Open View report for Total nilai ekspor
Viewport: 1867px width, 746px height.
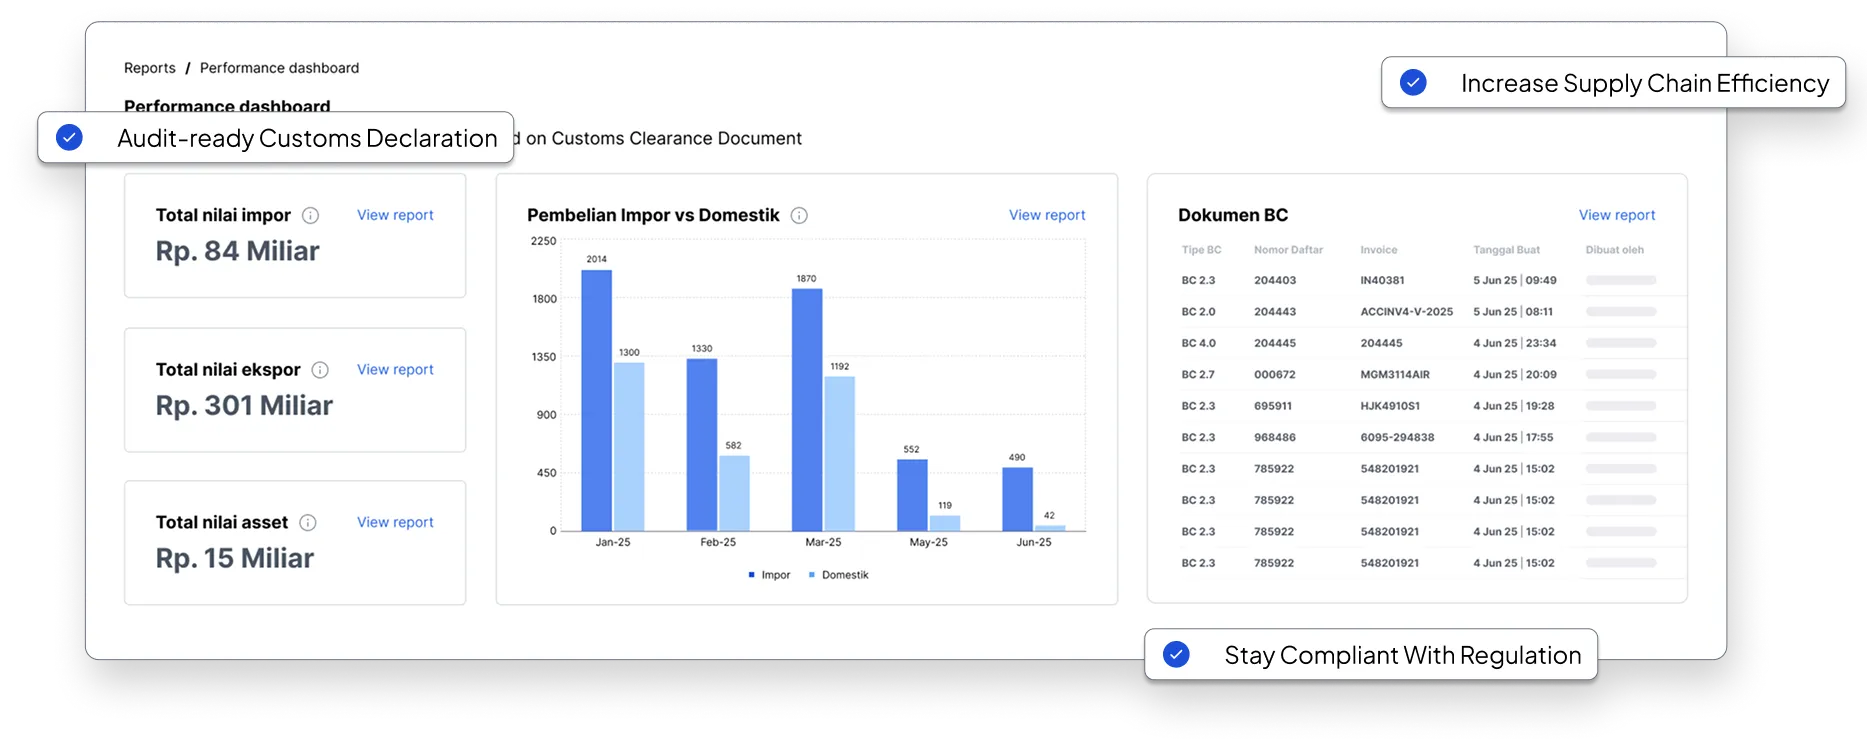point(395,370)
